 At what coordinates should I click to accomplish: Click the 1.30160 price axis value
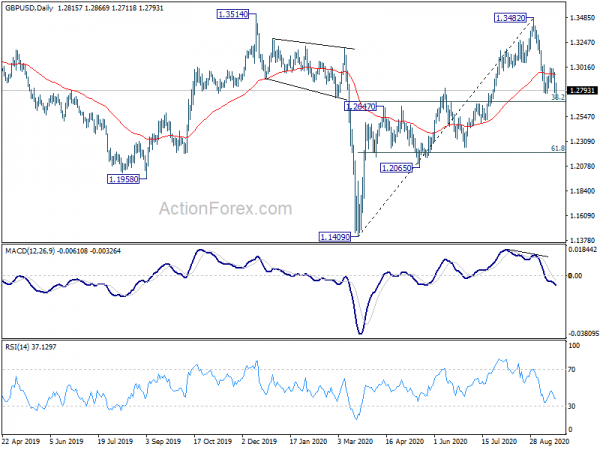tap(582, 67)
